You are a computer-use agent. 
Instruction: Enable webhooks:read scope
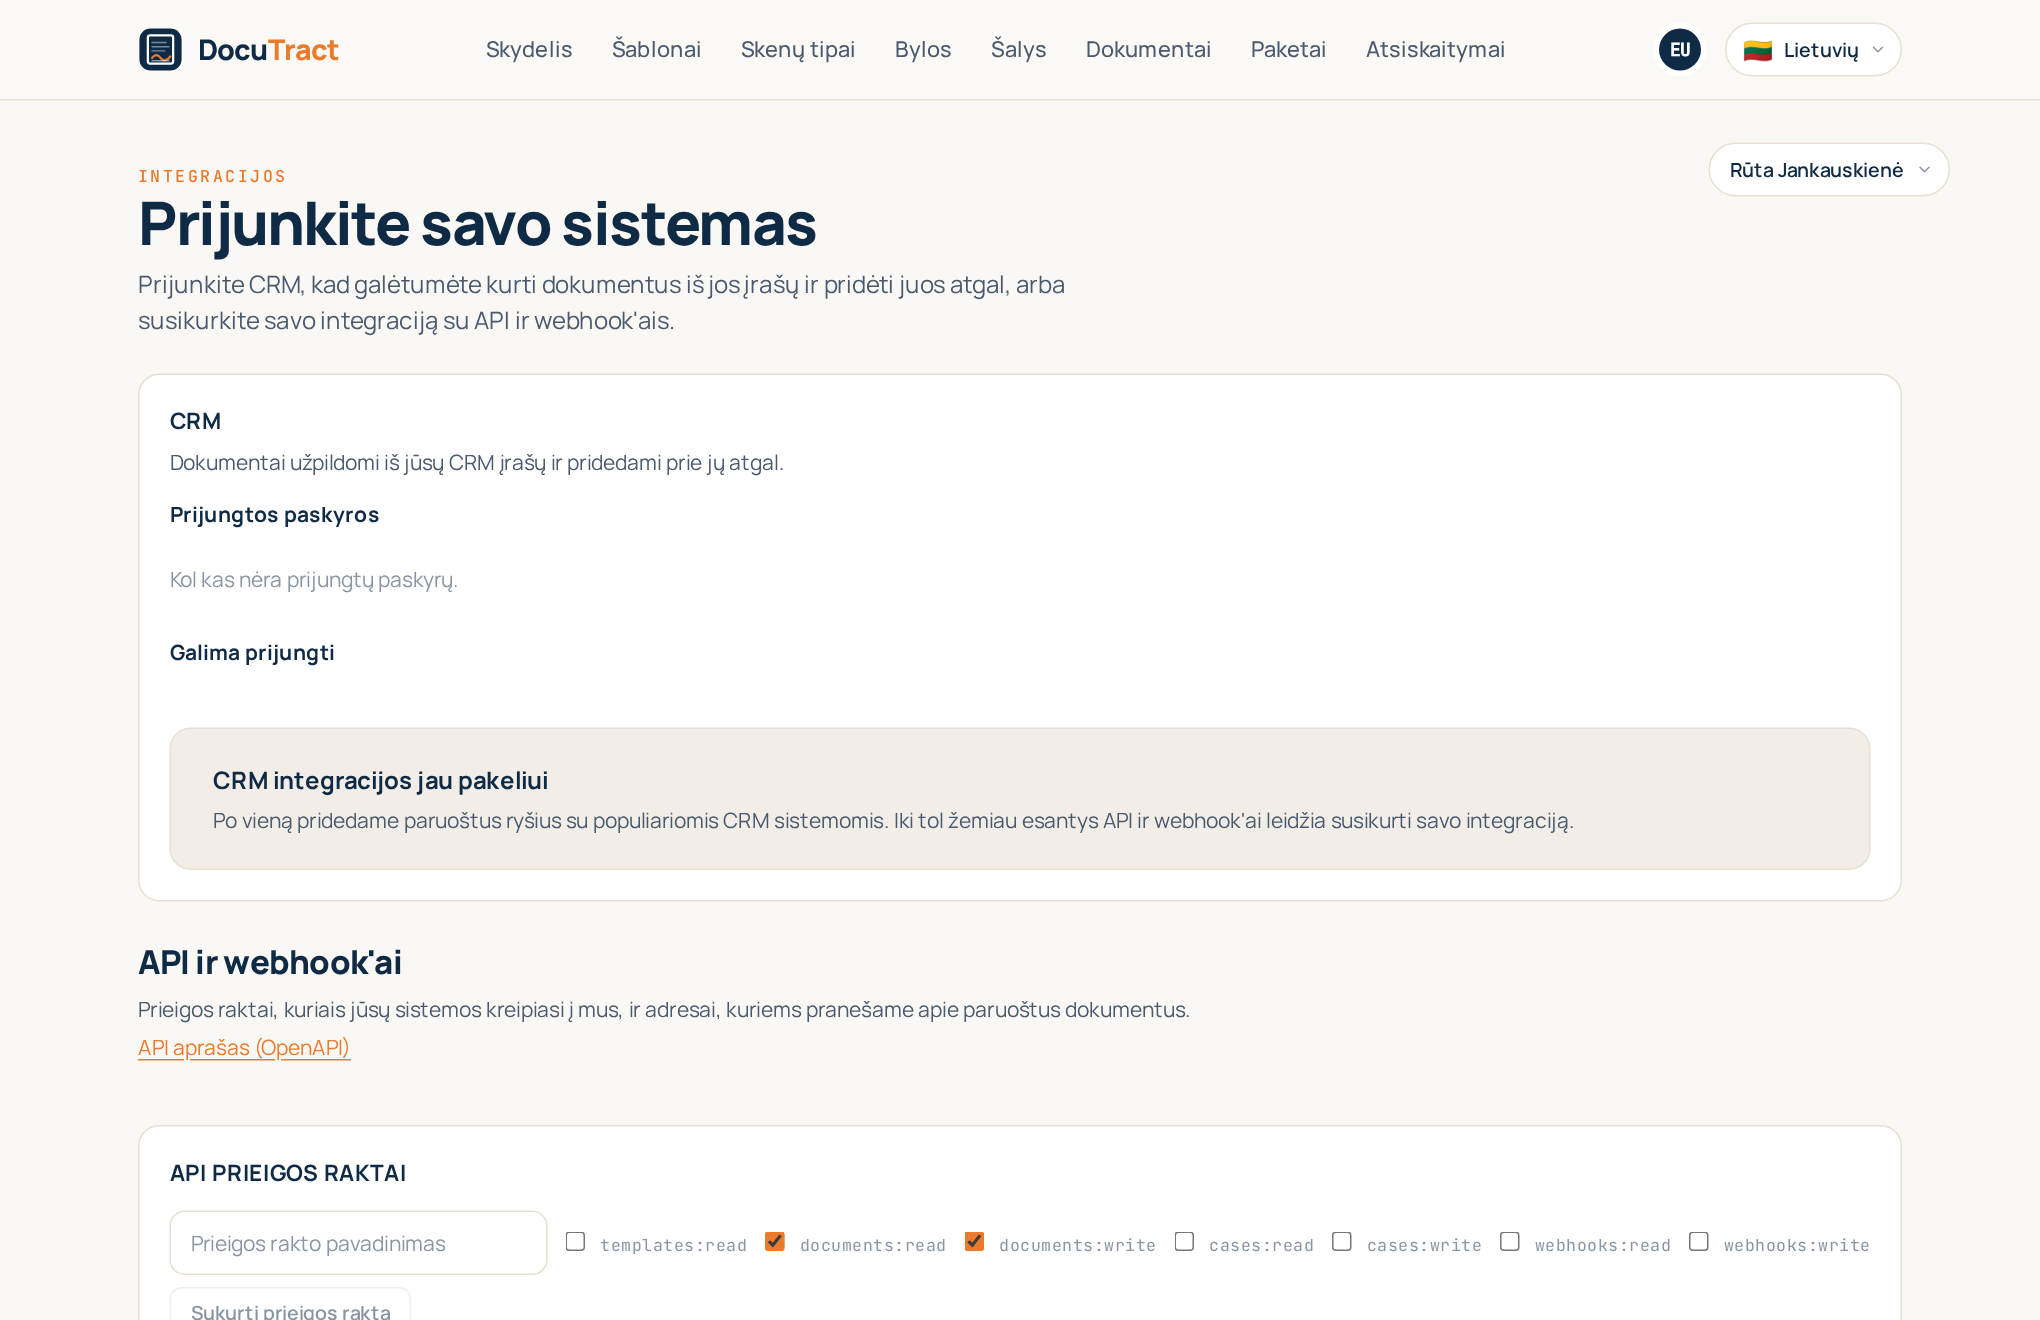tap(1510, 1241)
